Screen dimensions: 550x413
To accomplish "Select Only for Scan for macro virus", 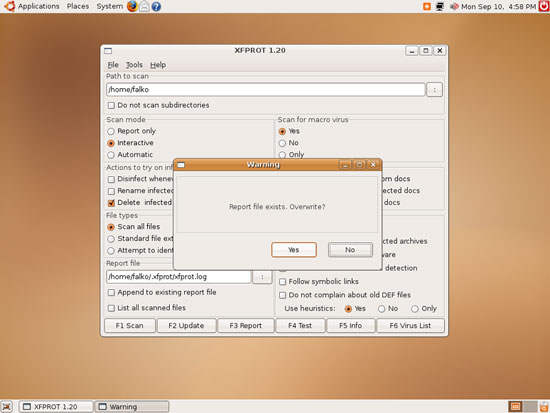I will tap(282, 155).
